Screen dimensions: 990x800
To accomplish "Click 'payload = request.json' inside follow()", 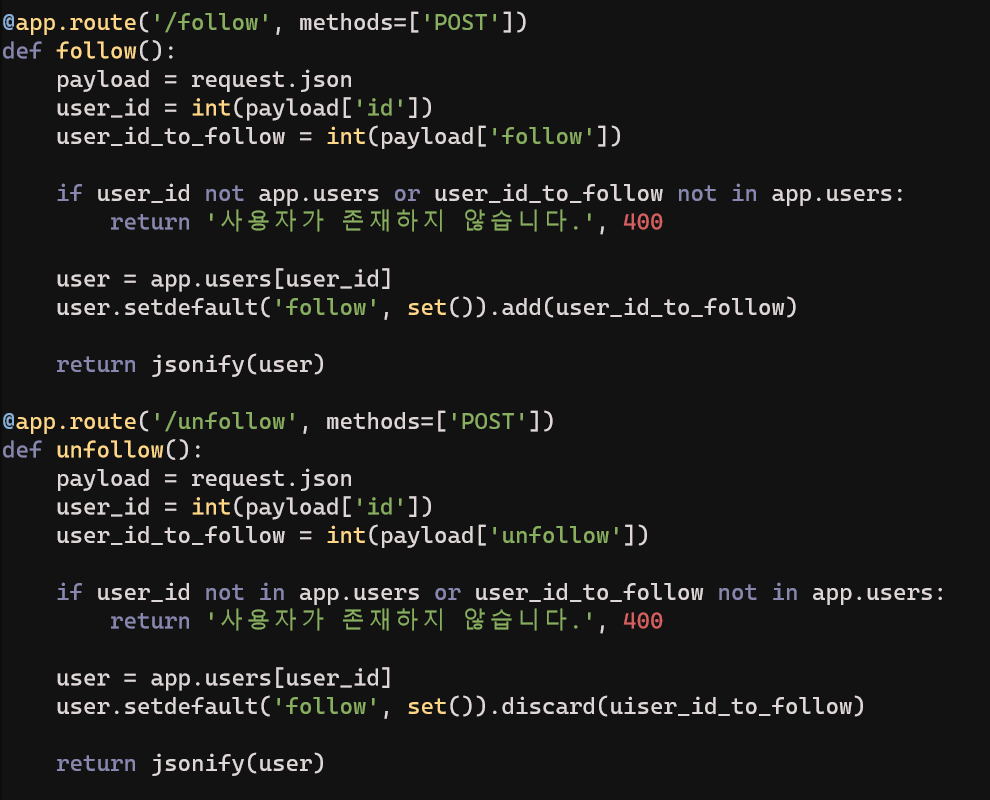I will point(204,80).
